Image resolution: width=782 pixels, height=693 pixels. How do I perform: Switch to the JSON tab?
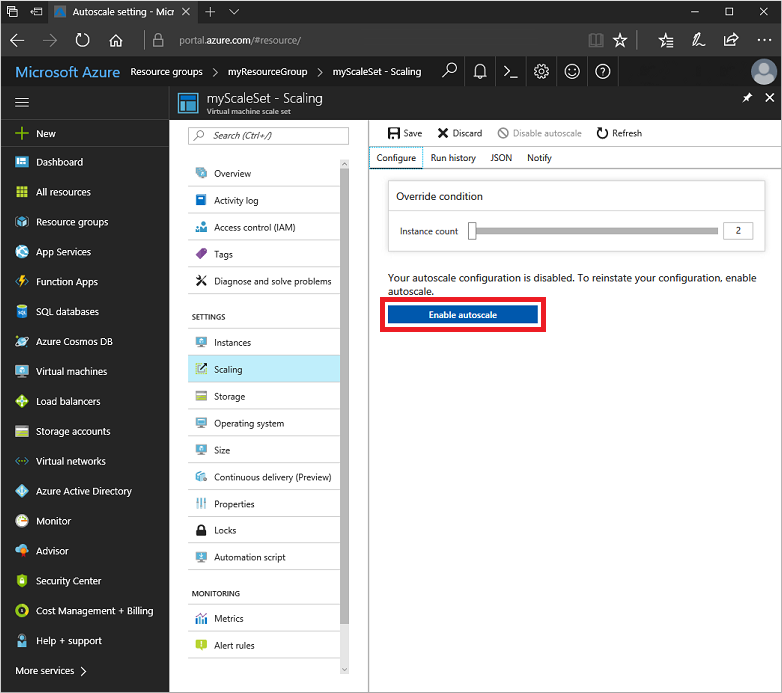coord(501,158)
